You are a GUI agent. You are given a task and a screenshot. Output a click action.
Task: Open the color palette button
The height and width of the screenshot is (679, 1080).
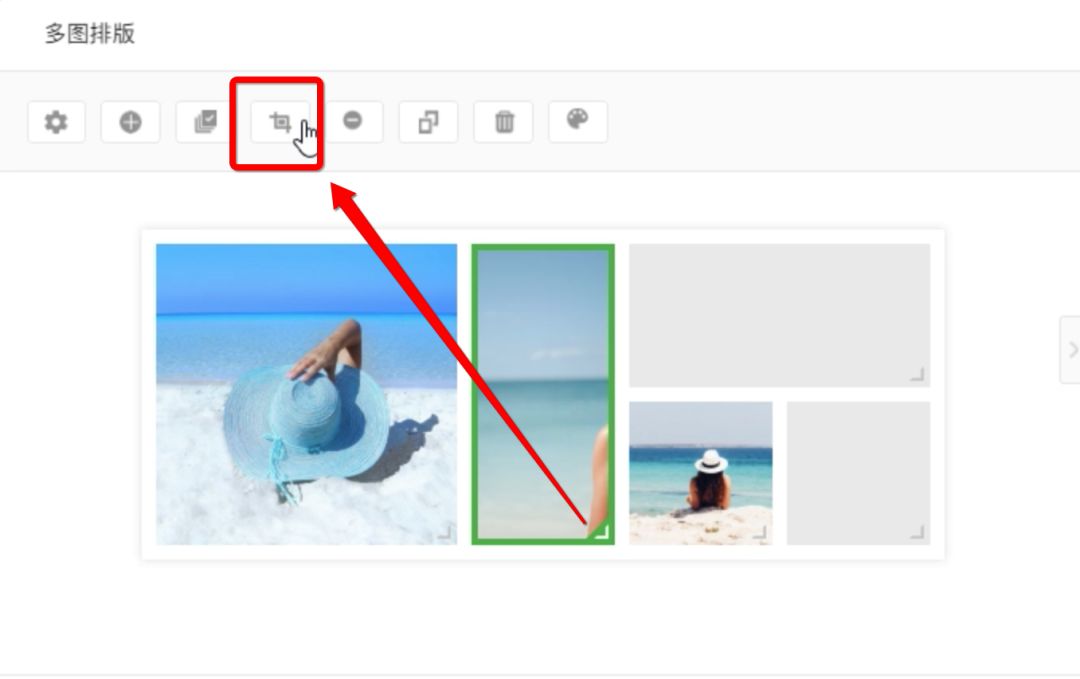click(x=578, y=122)
